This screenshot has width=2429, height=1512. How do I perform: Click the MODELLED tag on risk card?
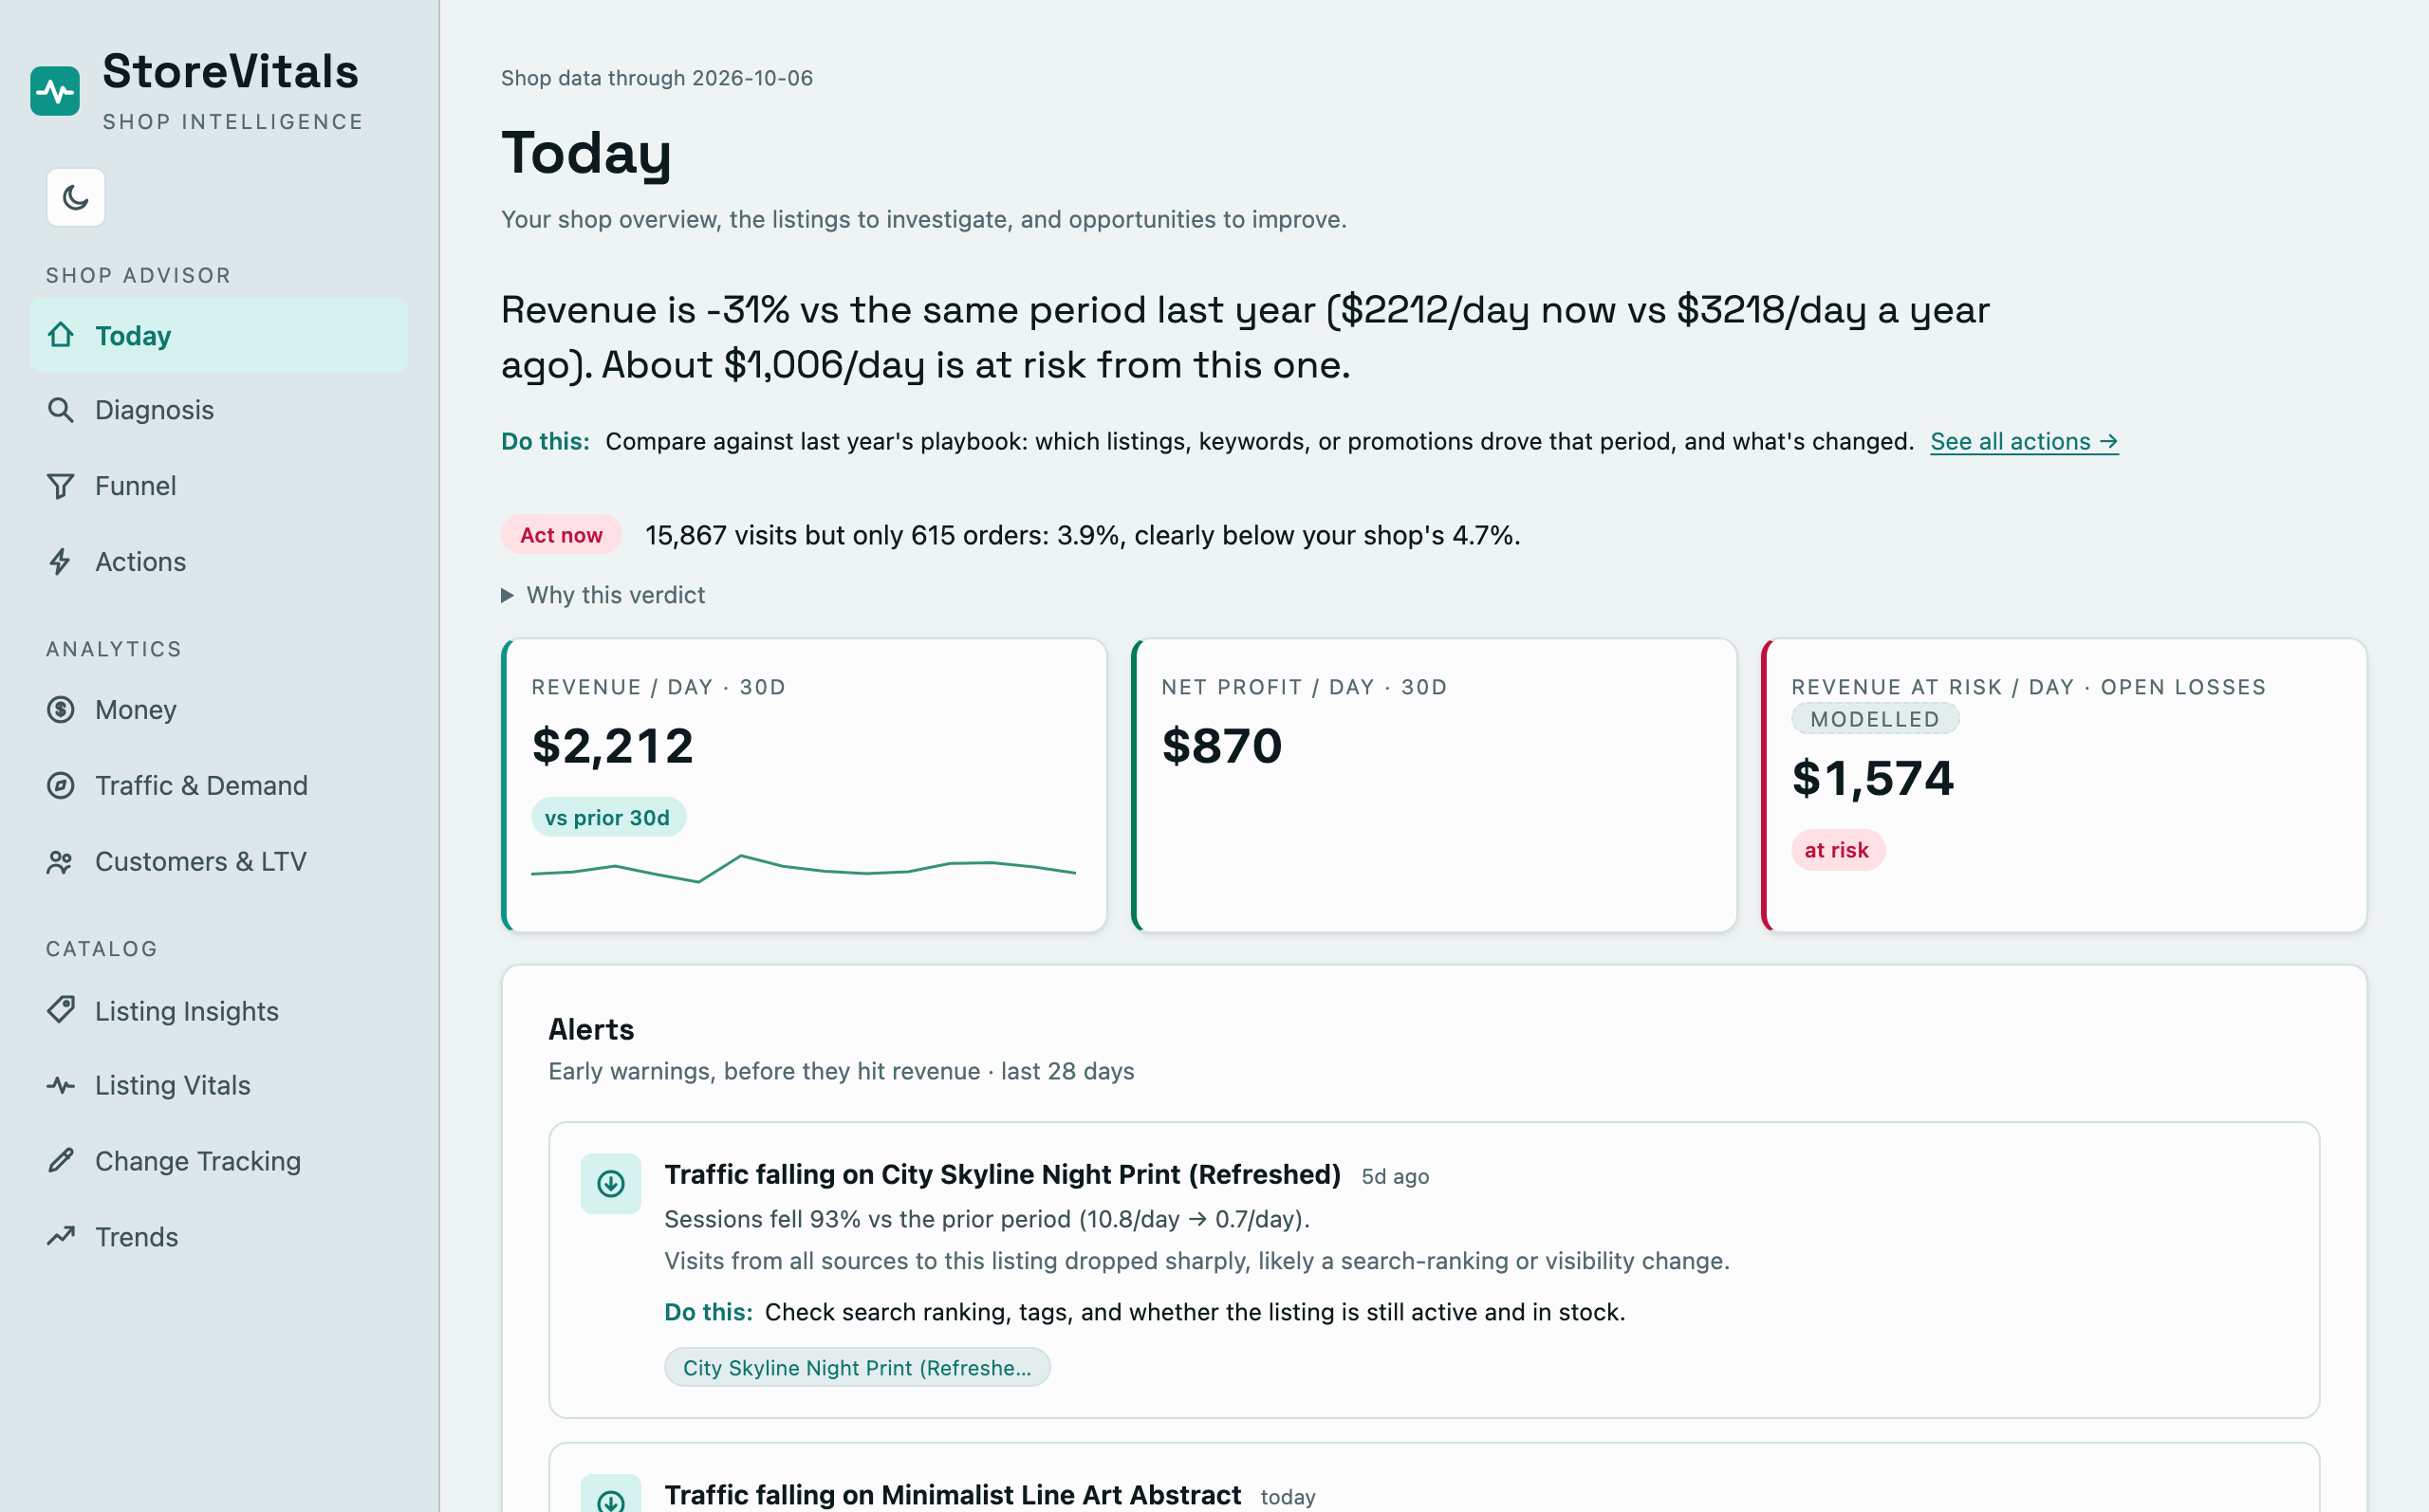click(1875, 719)
